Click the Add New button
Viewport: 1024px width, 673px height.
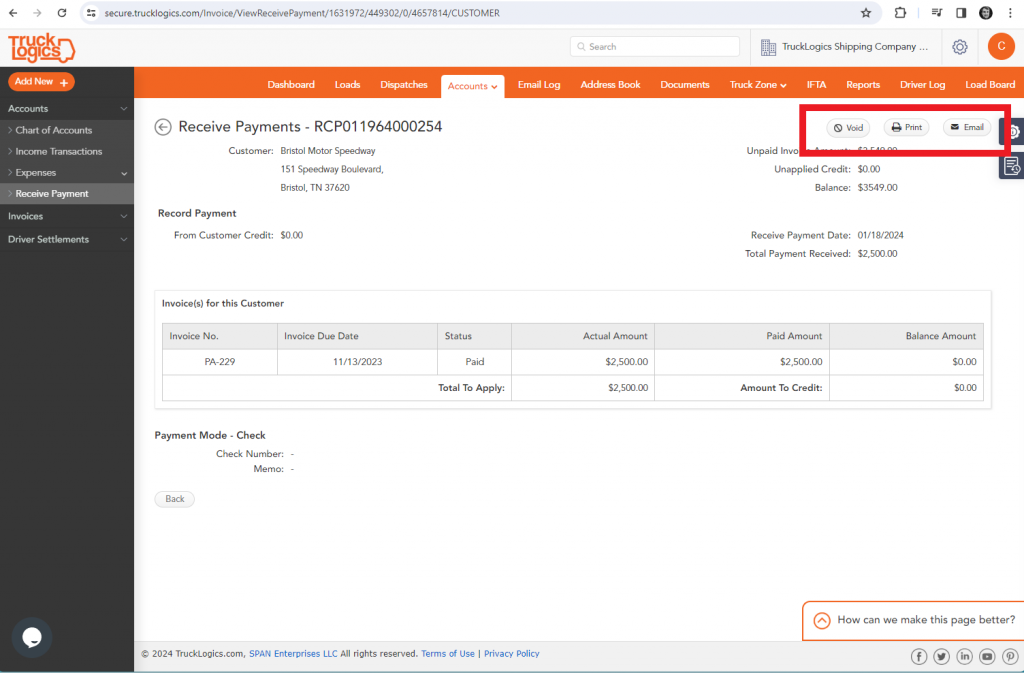point(41,82)
